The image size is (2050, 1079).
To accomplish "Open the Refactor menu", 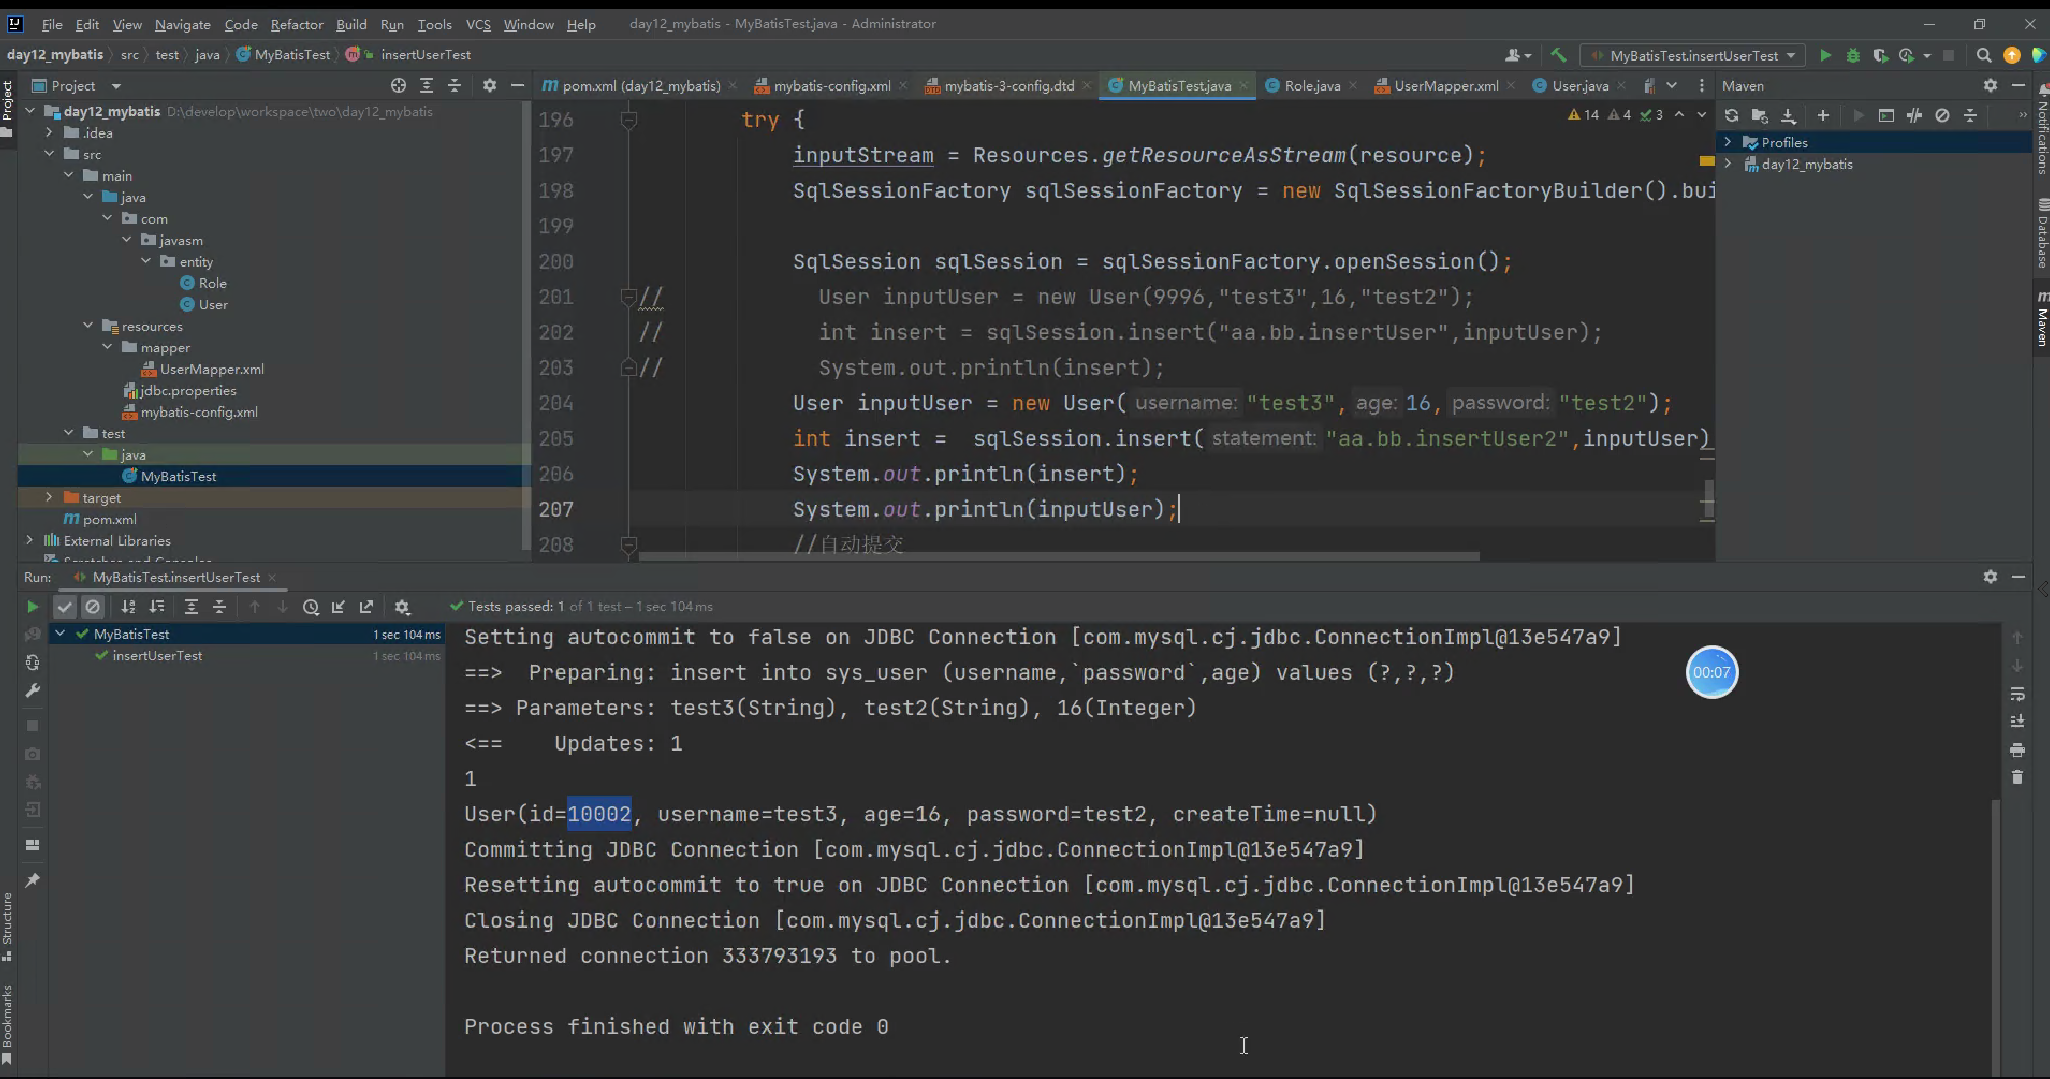I will point(296,24).
